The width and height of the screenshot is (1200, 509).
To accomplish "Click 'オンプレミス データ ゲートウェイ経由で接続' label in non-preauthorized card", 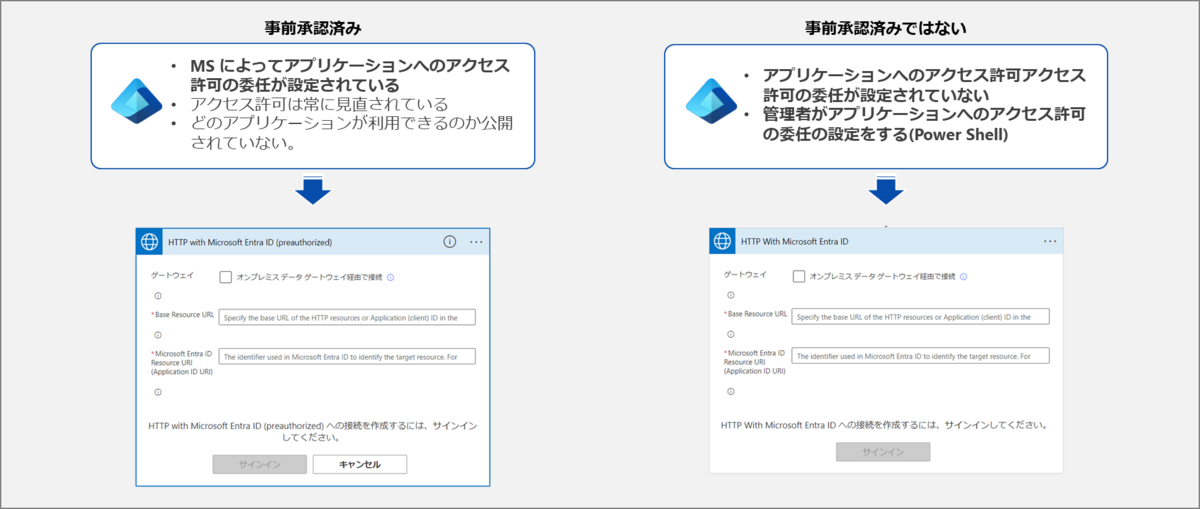I will [x=882, y=276].
